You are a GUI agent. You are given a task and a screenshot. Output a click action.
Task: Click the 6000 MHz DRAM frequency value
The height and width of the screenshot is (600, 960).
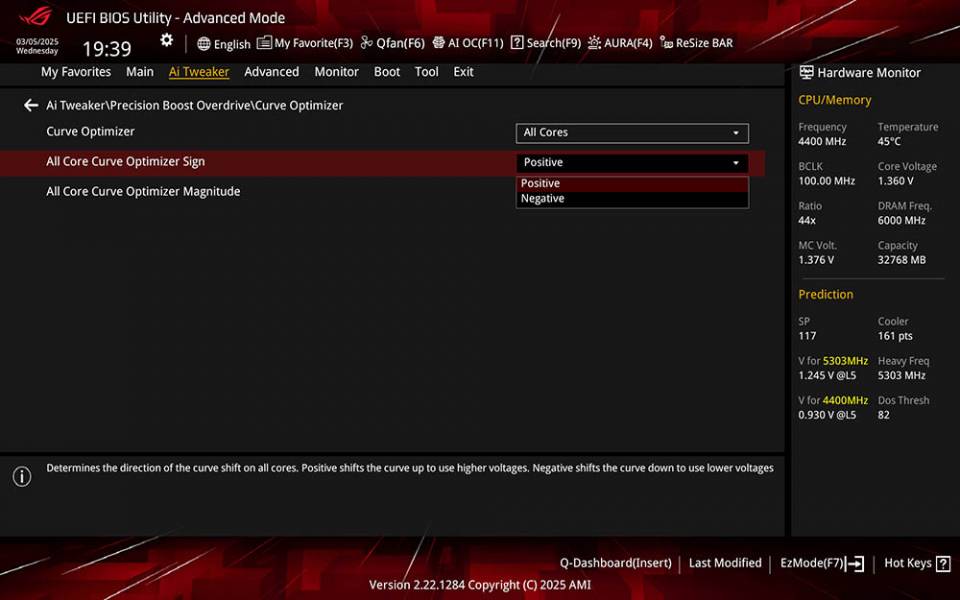point(902,220)
